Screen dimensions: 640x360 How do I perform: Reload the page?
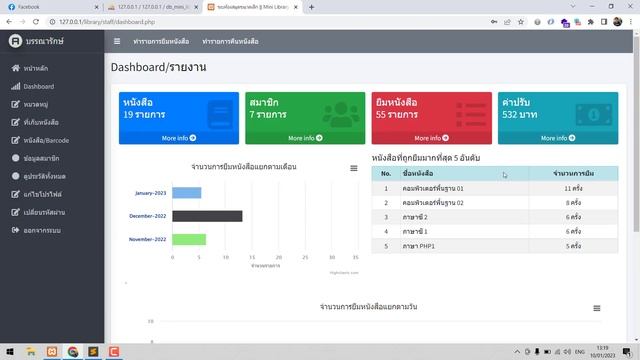[36, 22]
